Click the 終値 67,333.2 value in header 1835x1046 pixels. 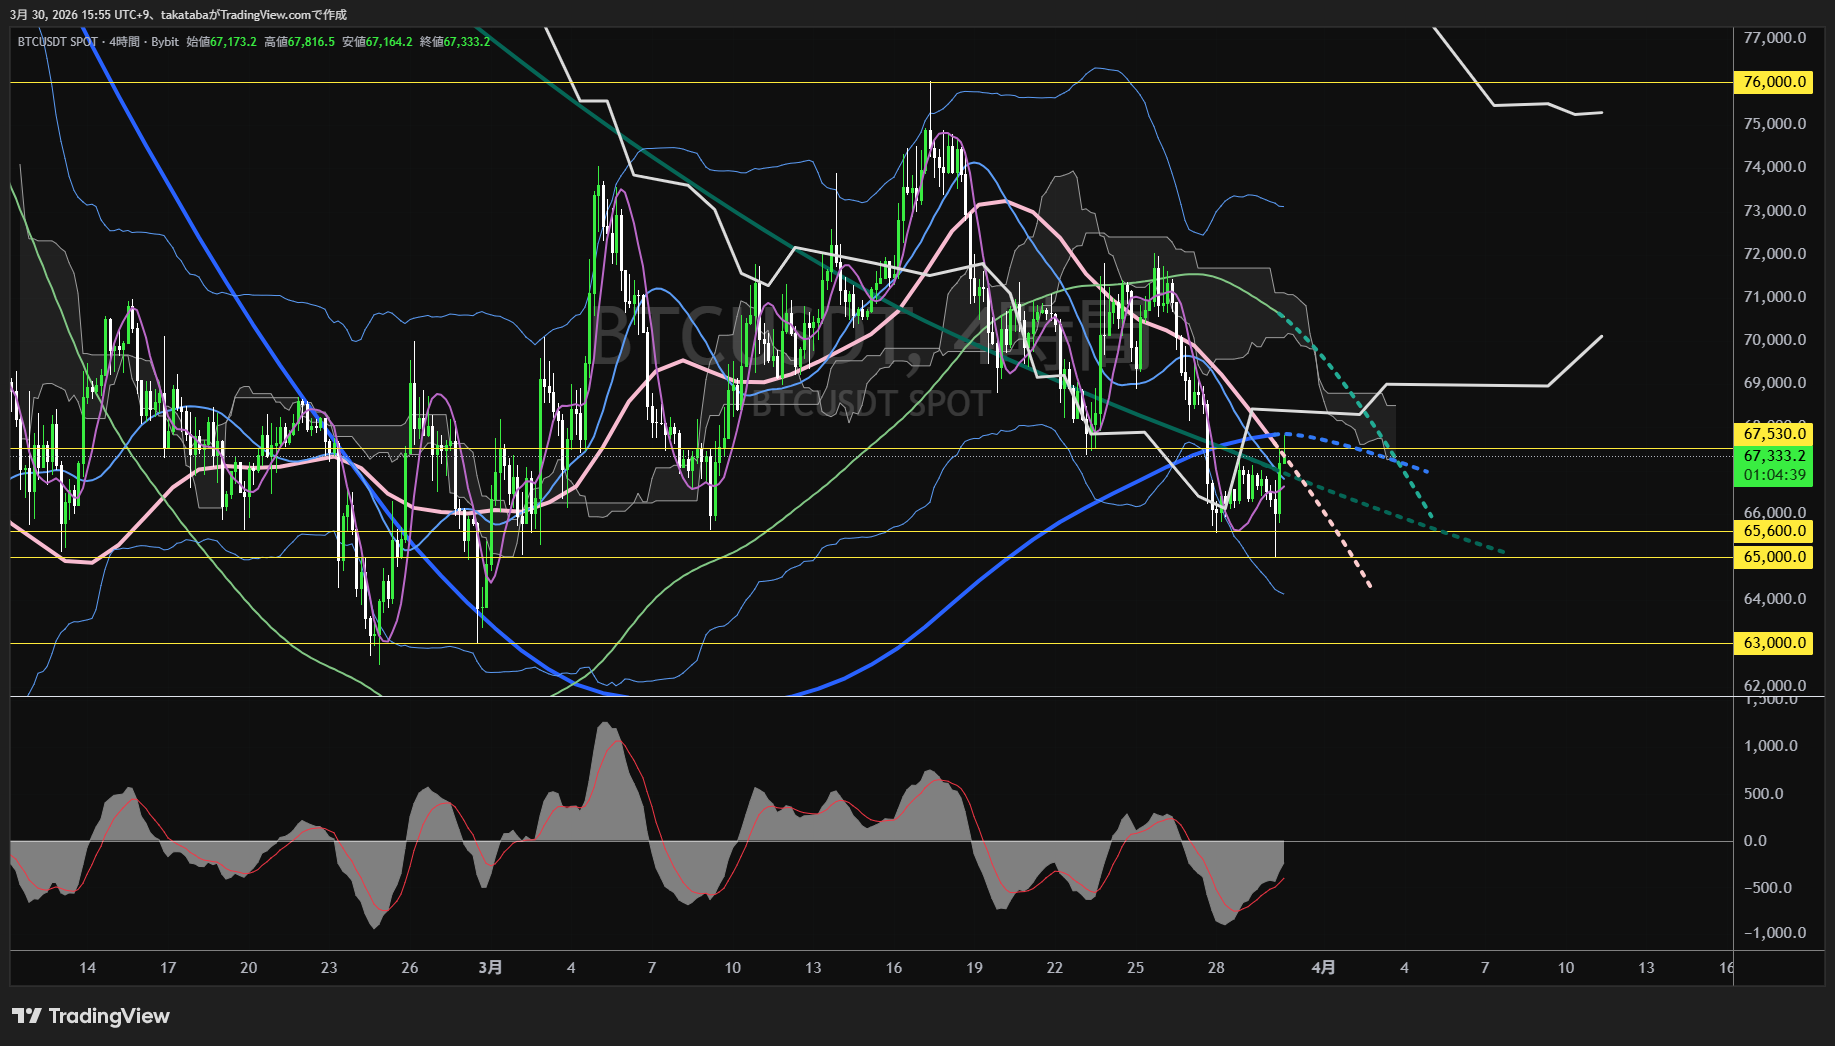pyautogui.click(x=466, y=42)
